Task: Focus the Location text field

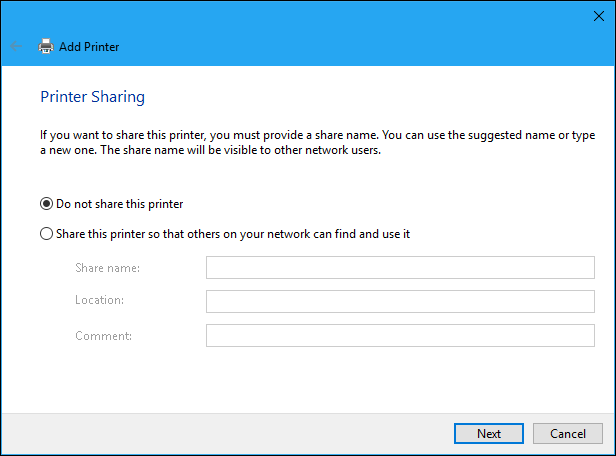Action: pyautogui.click(x=400, y=301)
